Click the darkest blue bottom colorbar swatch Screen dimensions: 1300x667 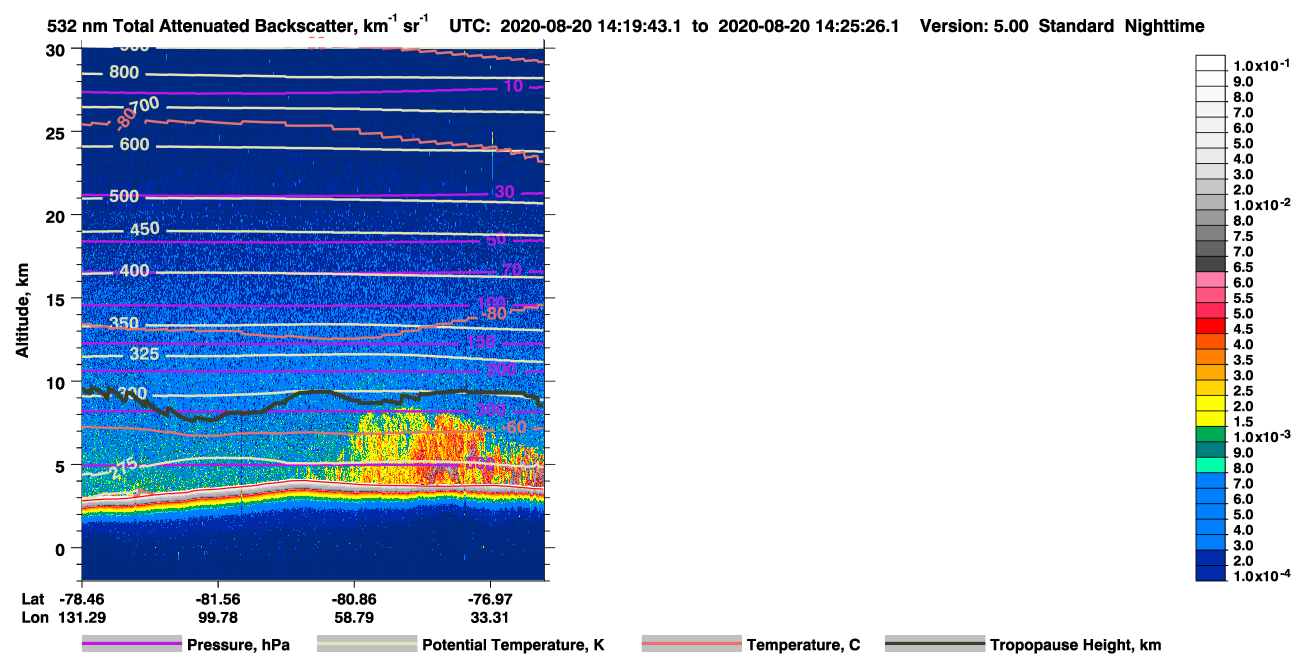[1211, 574]
